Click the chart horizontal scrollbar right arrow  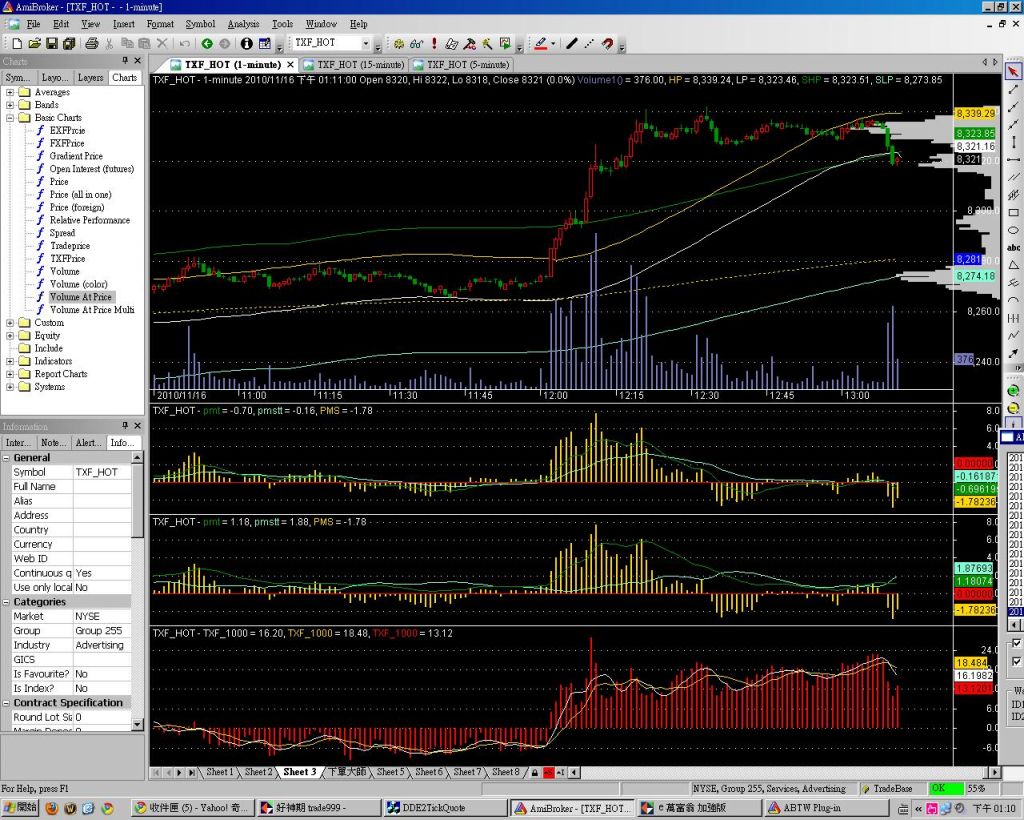[x=995, y=772]
